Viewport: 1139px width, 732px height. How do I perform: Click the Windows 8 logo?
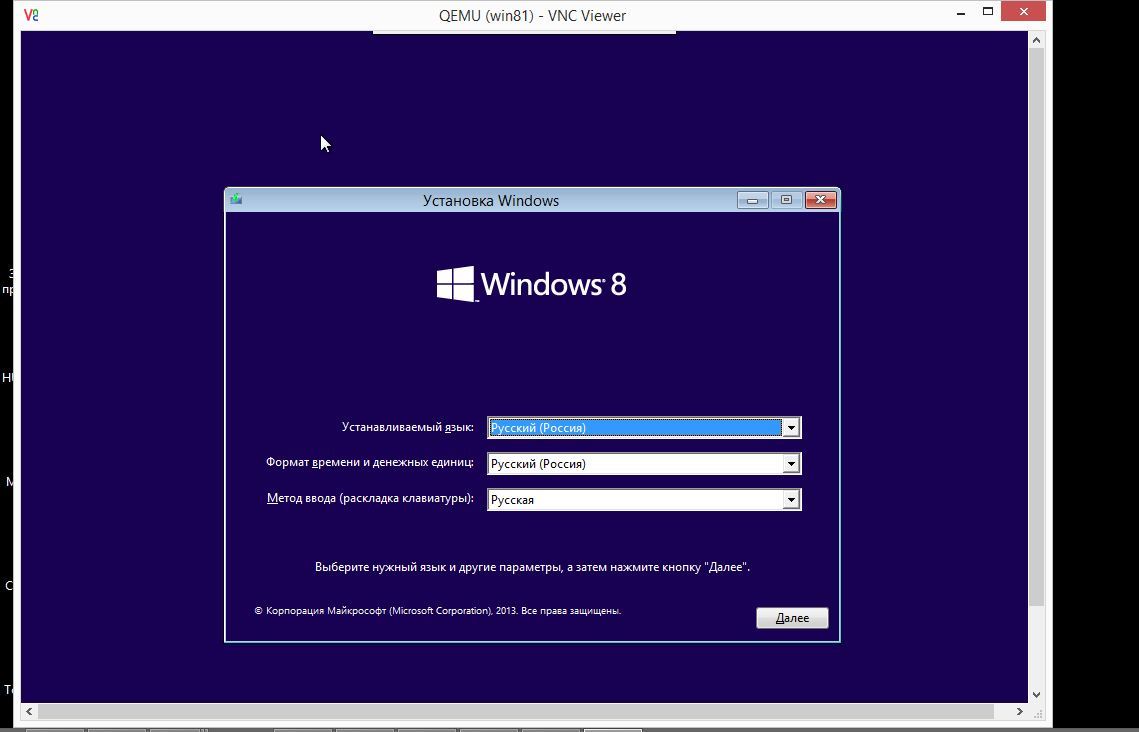pos(531,283)
